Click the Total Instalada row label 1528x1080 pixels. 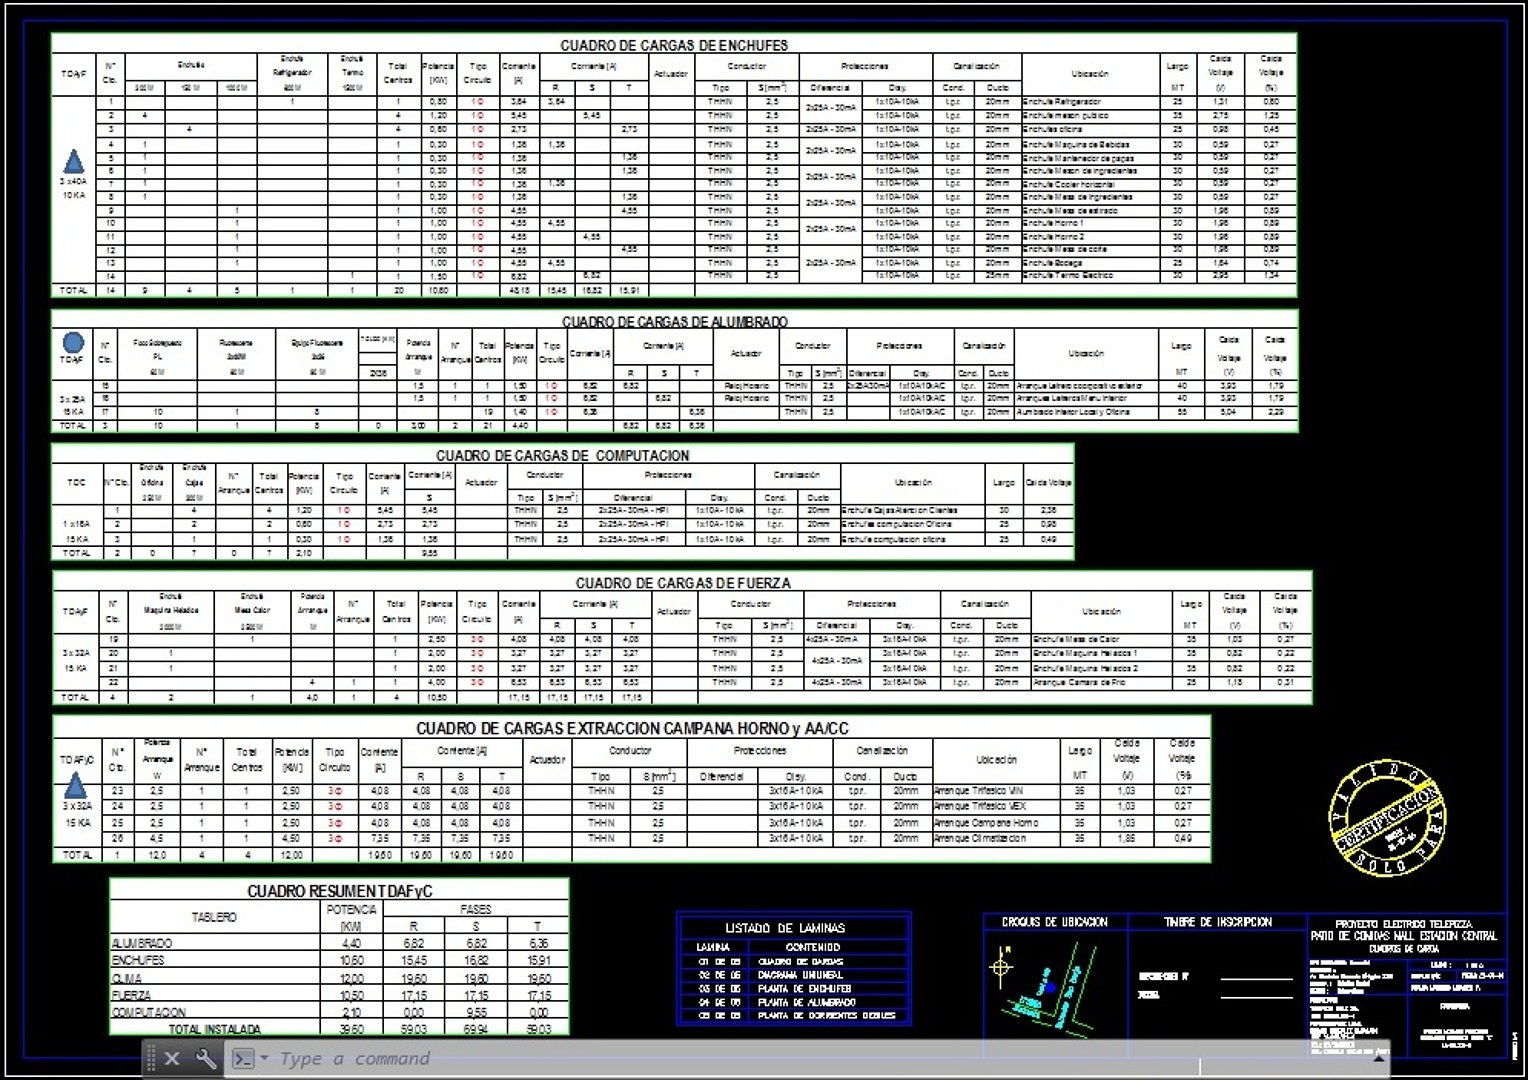[x=214, y=1029]
